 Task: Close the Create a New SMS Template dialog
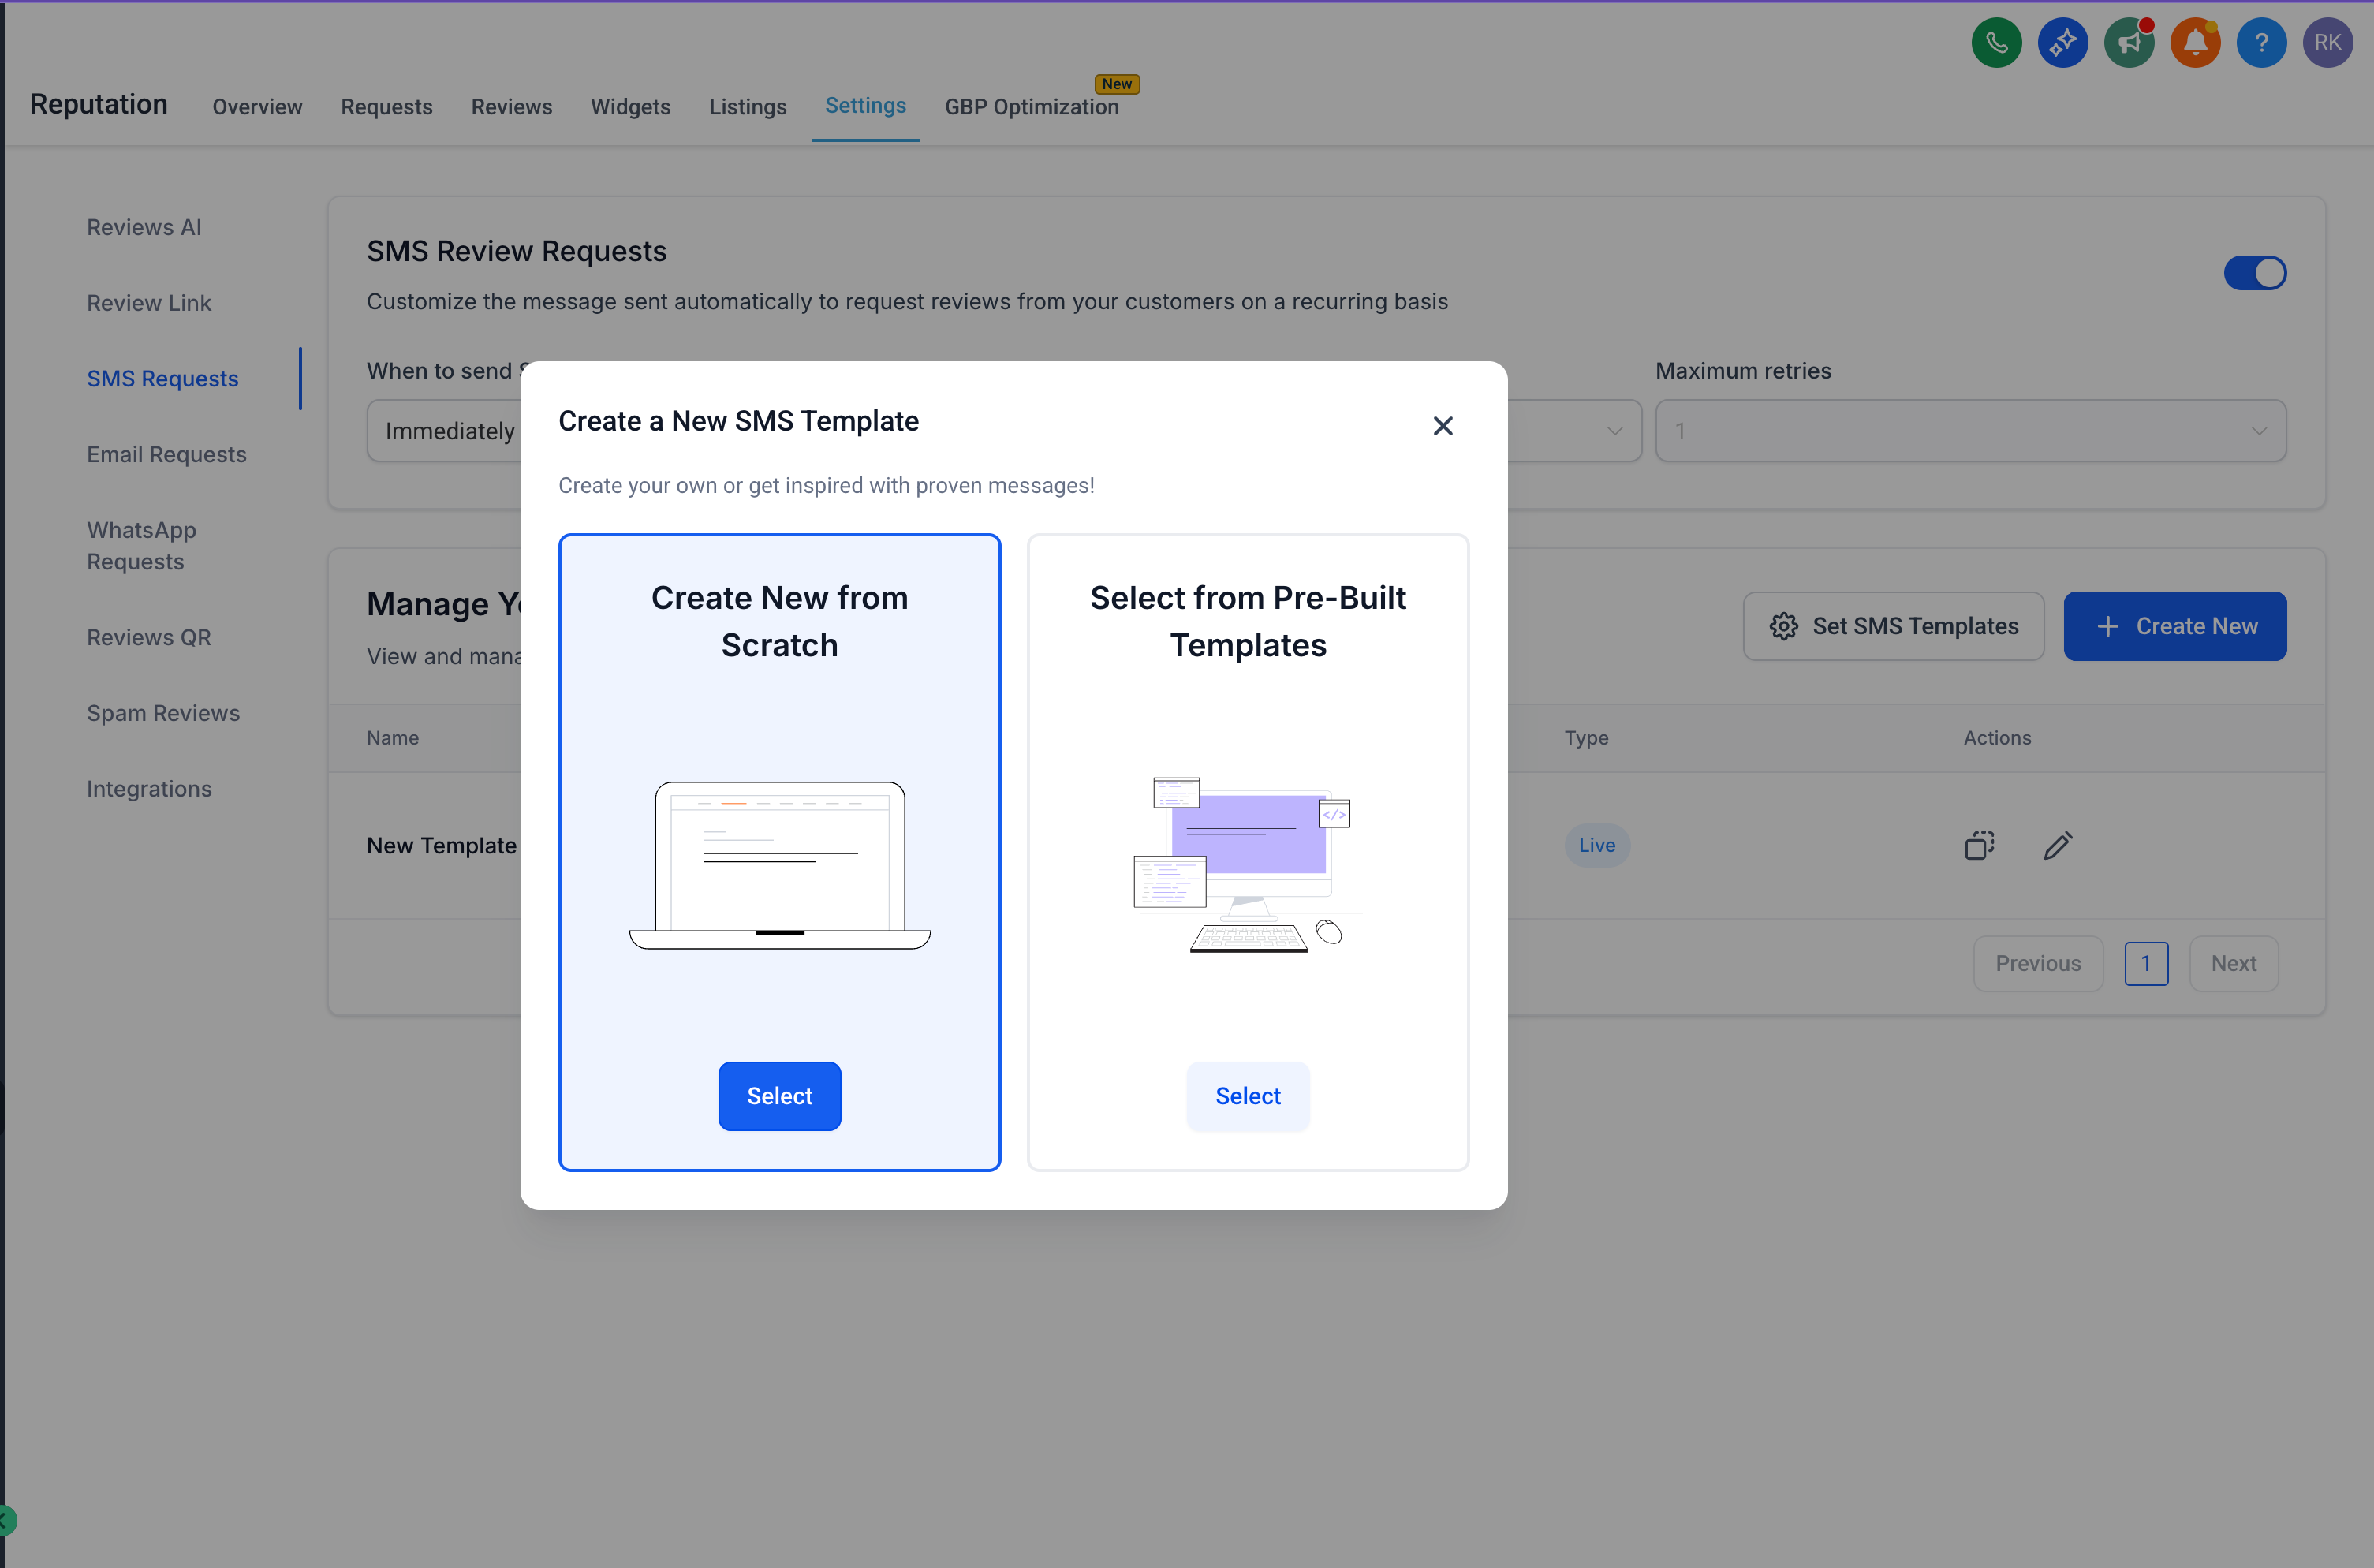coord(1442,426)
